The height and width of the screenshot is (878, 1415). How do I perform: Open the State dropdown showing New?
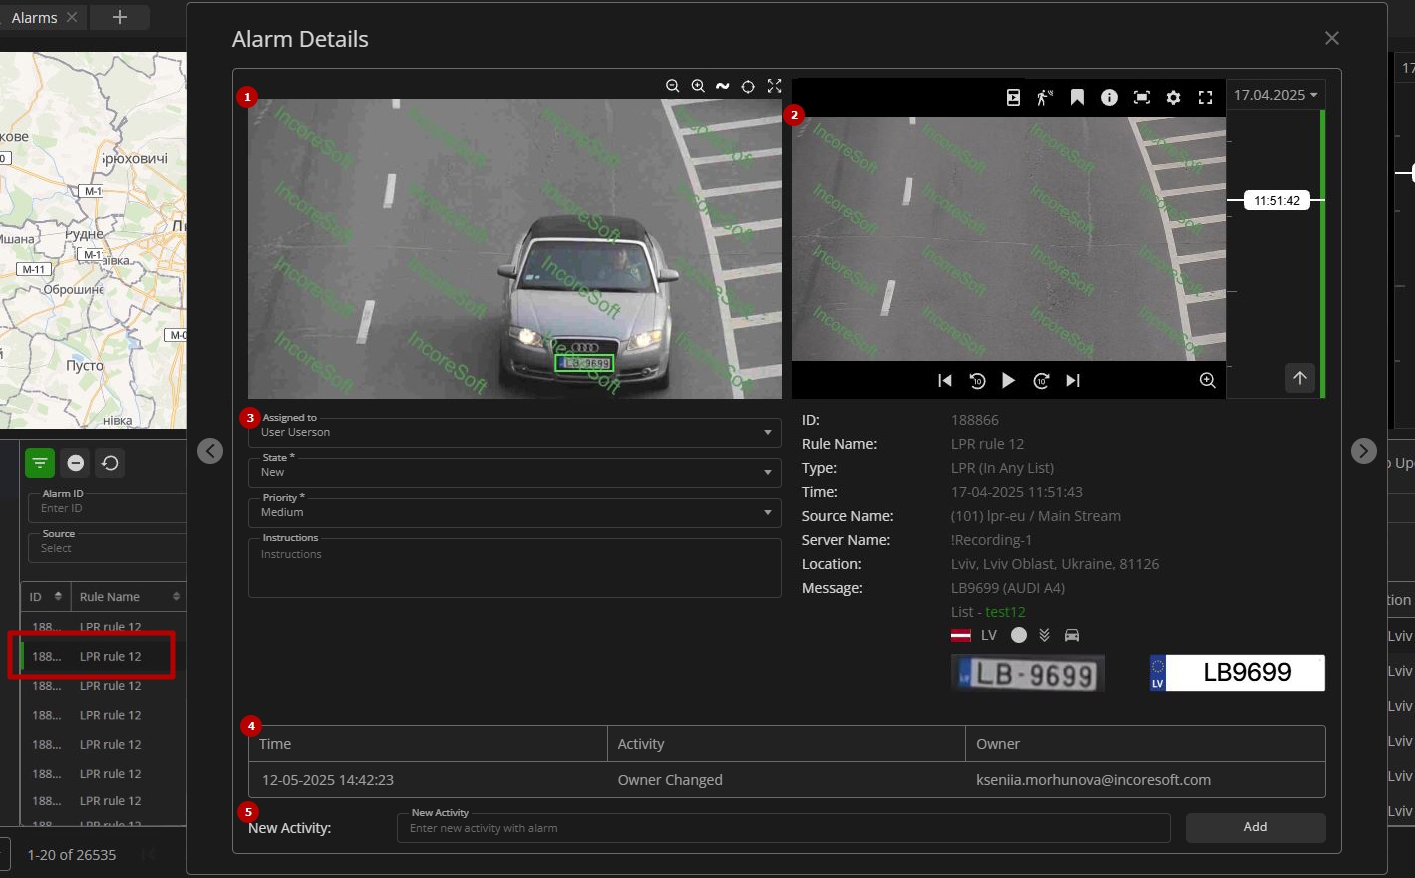[515, 472]
